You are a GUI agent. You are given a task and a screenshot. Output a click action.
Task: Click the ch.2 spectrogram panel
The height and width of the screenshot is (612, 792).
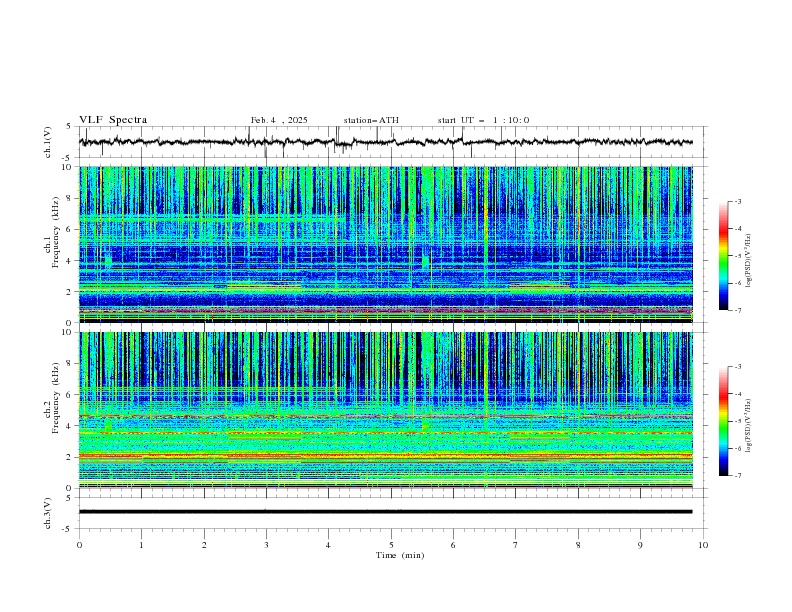[x=385, y=410]
